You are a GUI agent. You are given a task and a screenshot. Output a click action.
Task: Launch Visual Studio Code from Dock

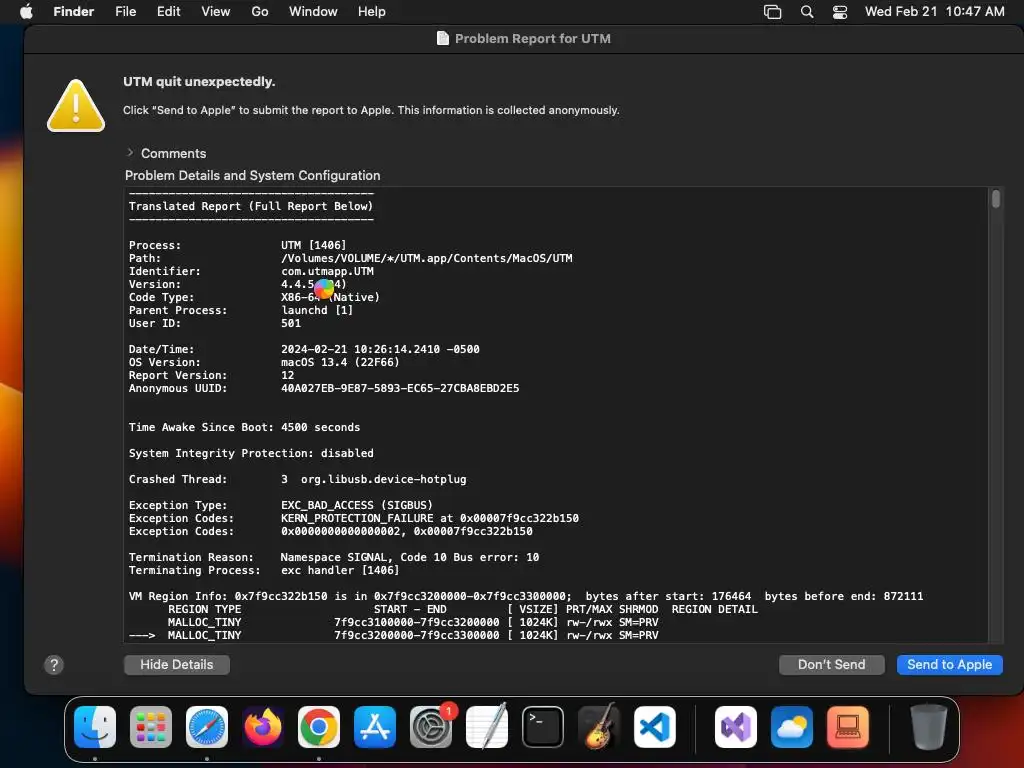[654, 727]
